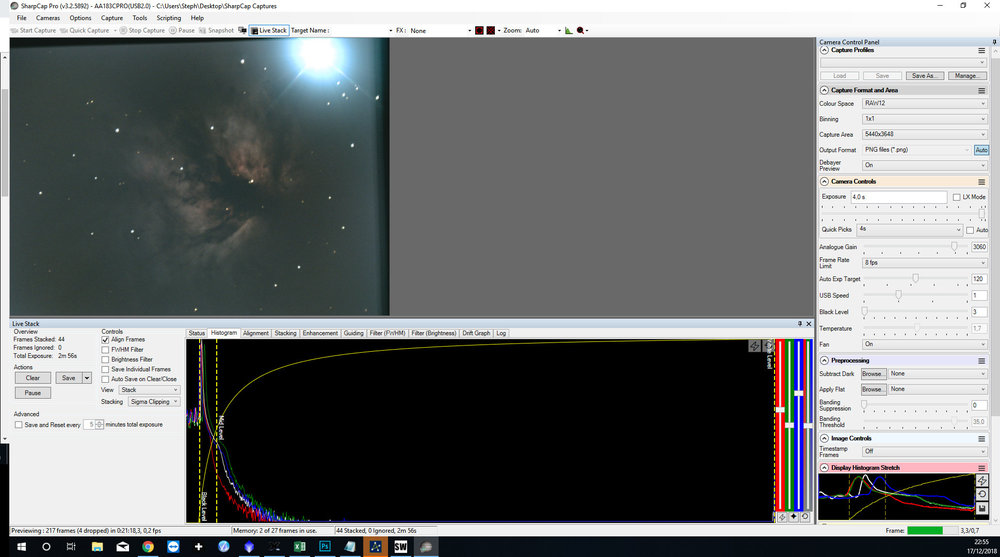This screenshot has height=557, width=1000.
Task: Enable the LX Mode checkbox
Action: 956,197
